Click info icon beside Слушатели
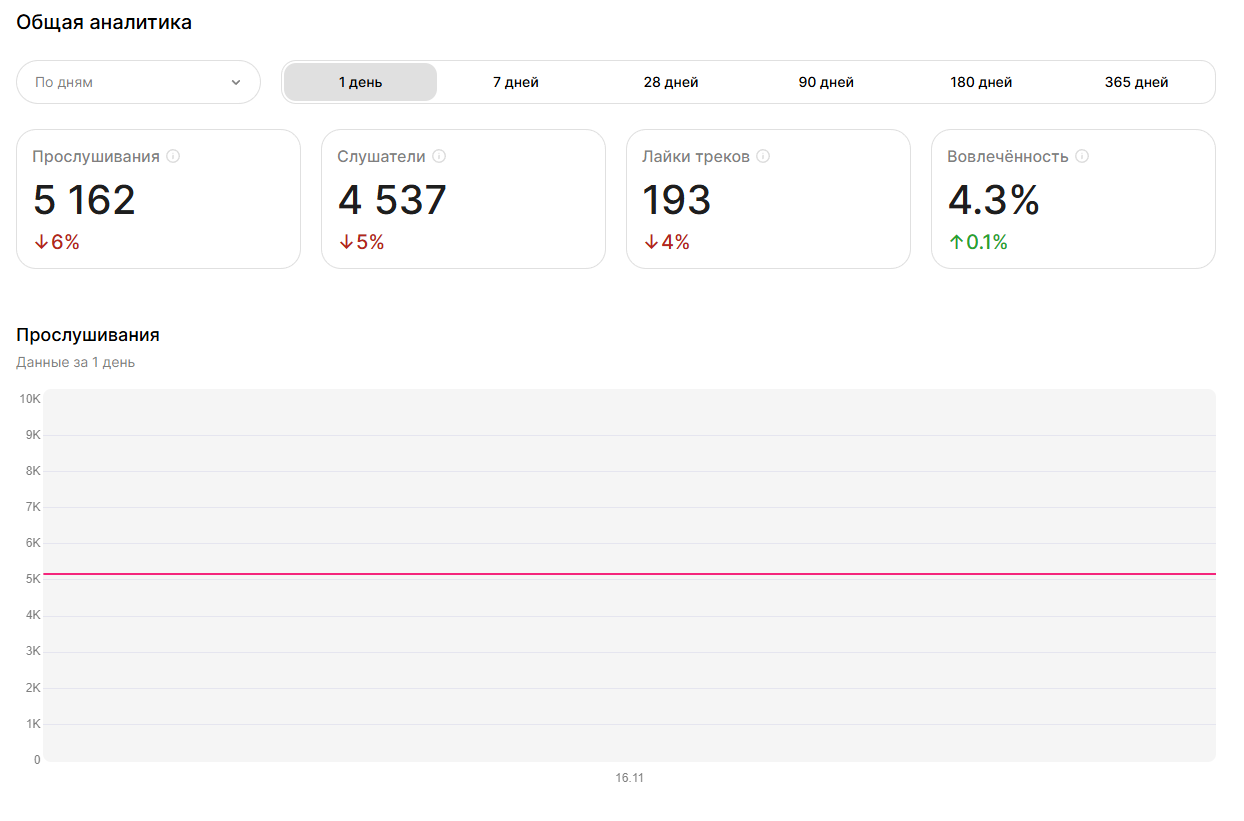 coord(439,157)
